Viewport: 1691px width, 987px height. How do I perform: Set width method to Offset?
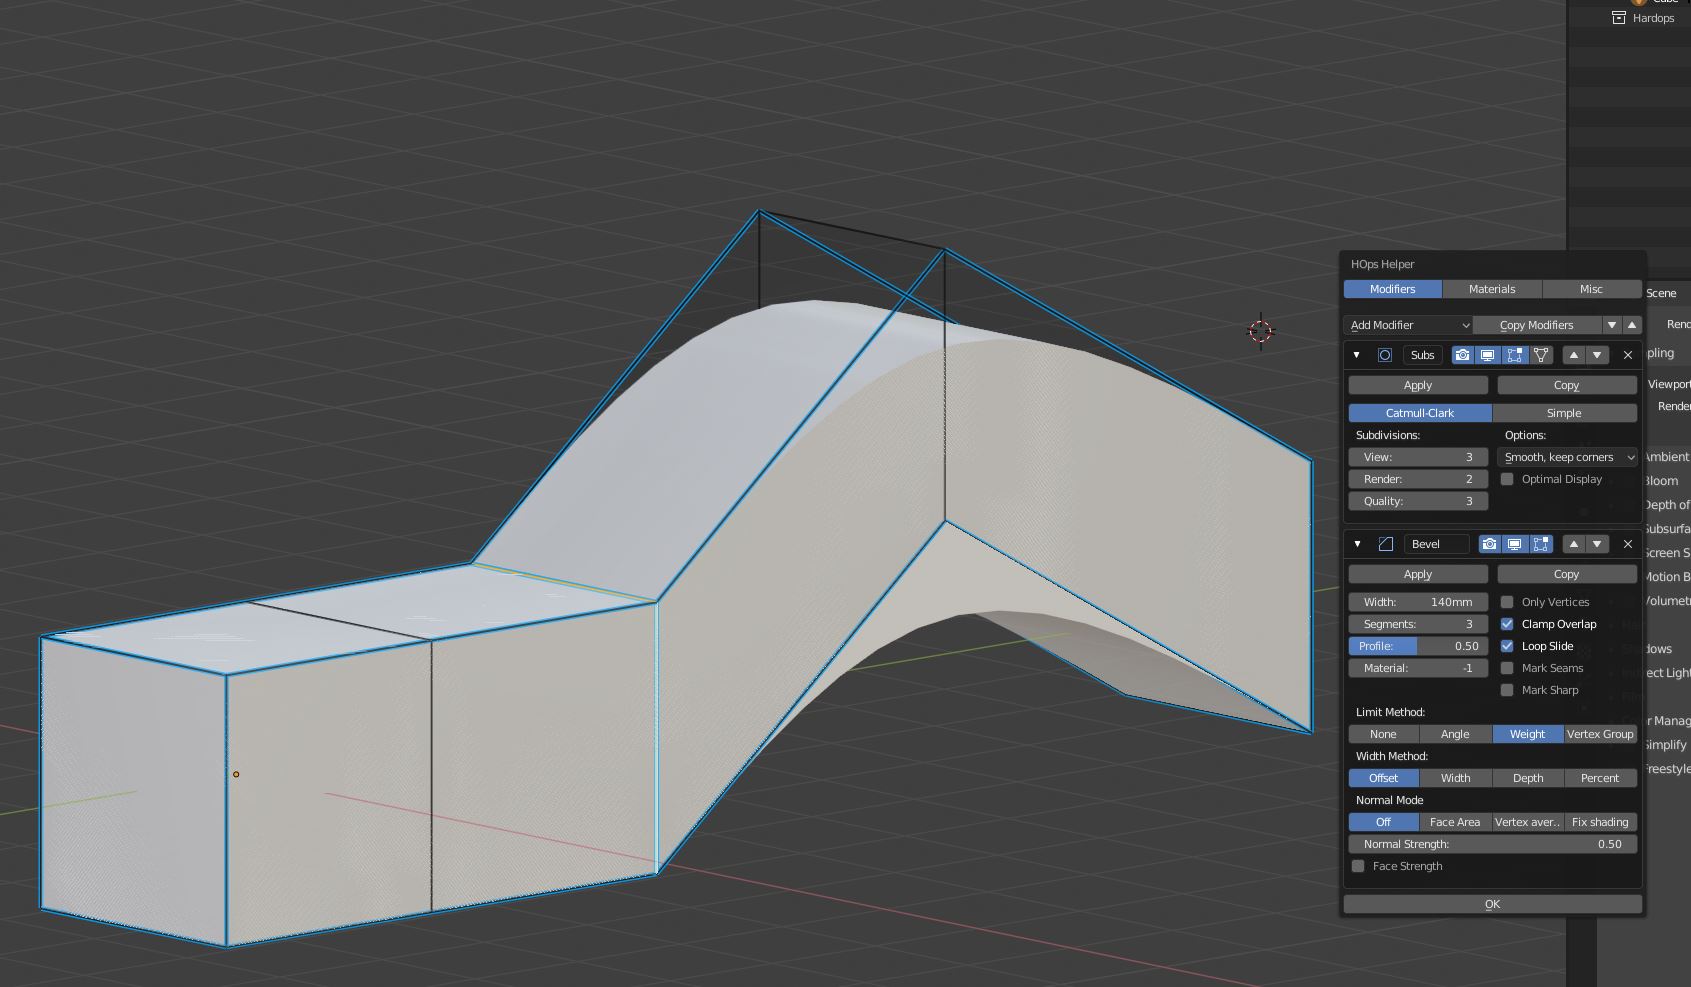(x=1383, y=778)
